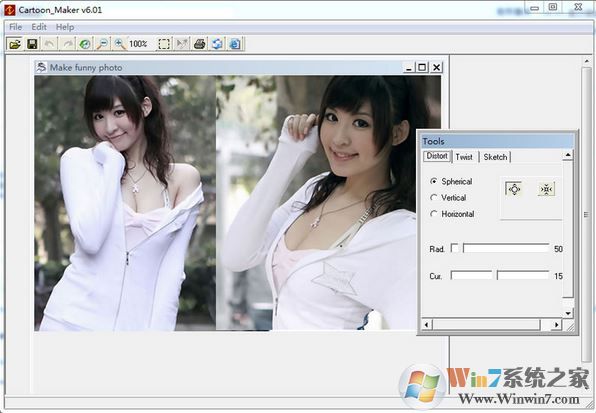The image size is (596, 413).
Task: Tick the checkbox next to Rad.
Action: tap(455, 248)
